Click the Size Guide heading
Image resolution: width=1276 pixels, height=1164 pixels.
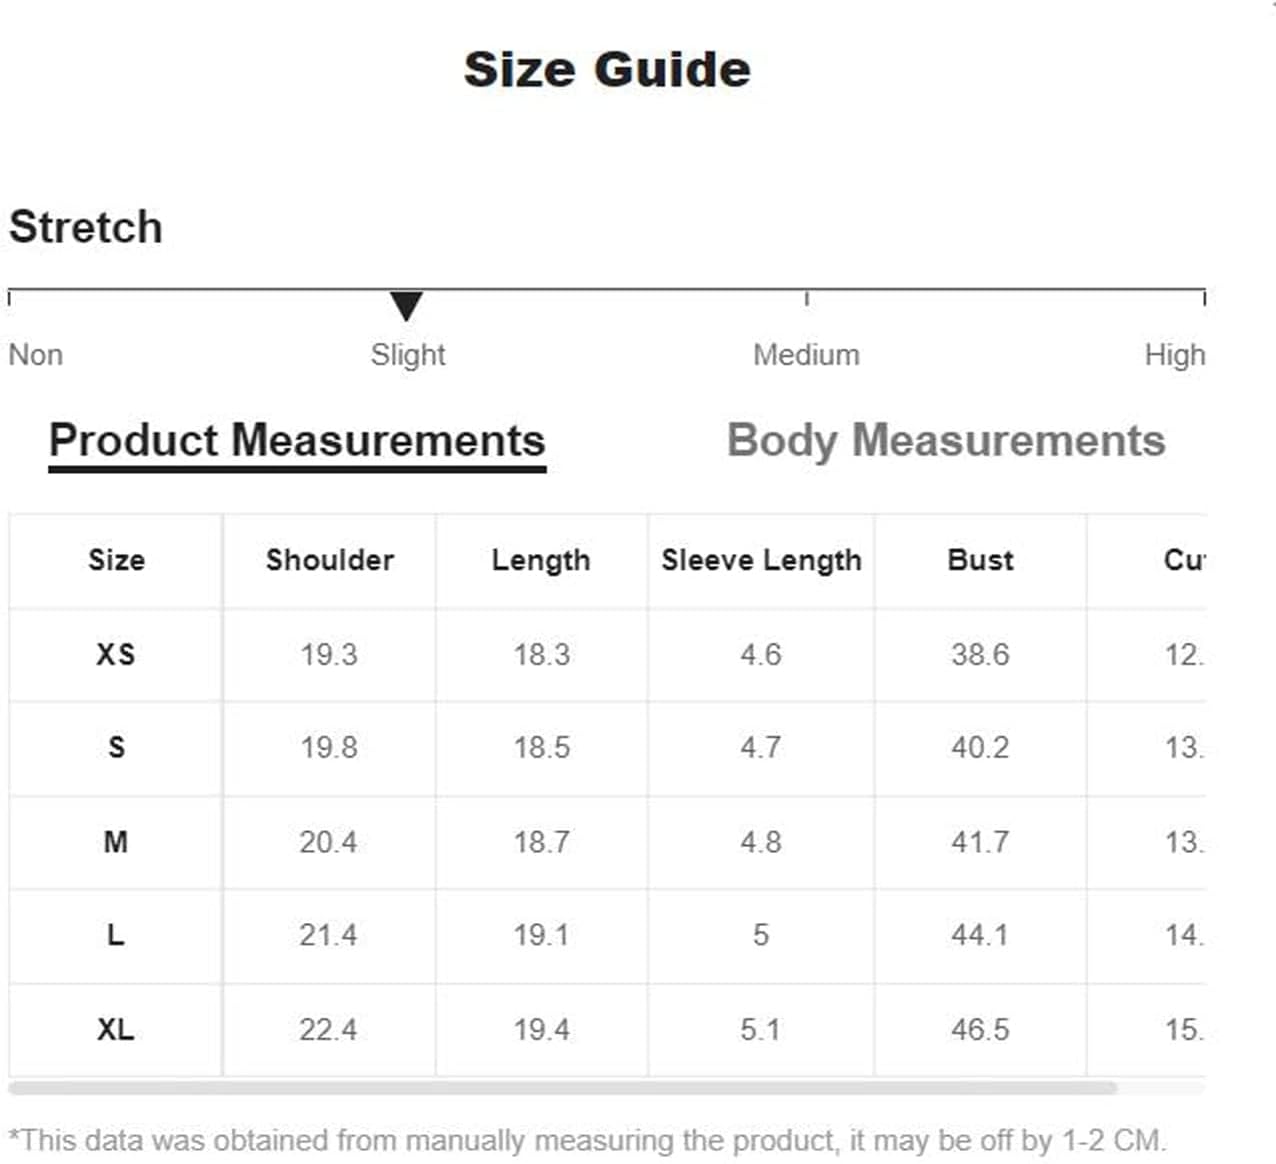607,70
